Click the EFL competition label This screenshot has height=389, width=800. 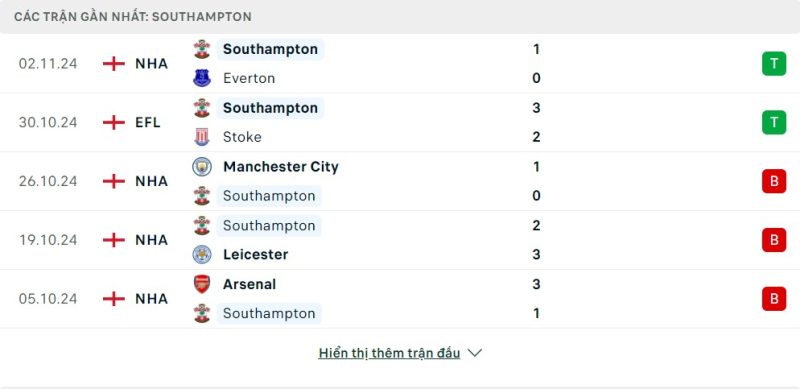pyautogui.click(x=148, y=123)
